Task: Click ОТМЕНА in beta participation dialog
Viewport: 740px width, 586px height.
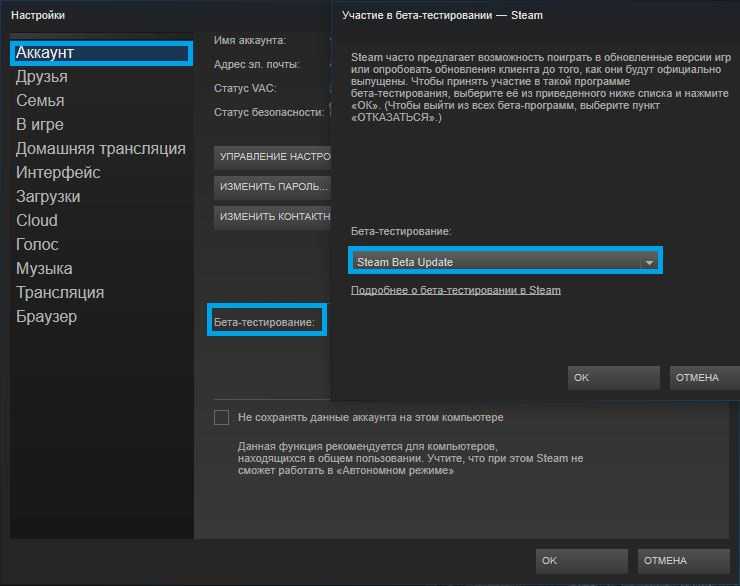Action: 705,377
